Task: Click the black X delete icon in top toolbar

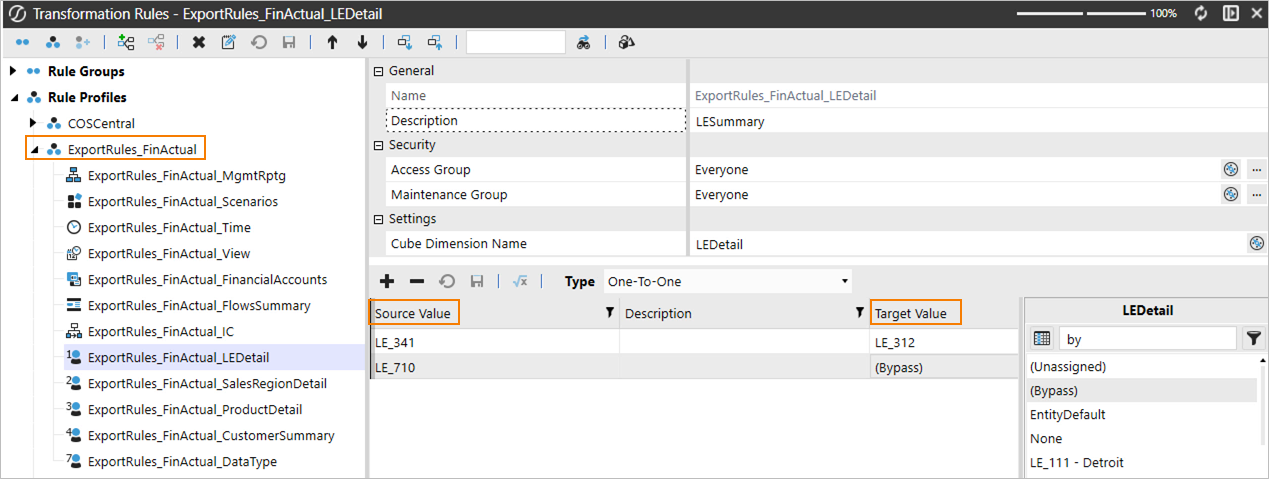Action: pos(199,42)
